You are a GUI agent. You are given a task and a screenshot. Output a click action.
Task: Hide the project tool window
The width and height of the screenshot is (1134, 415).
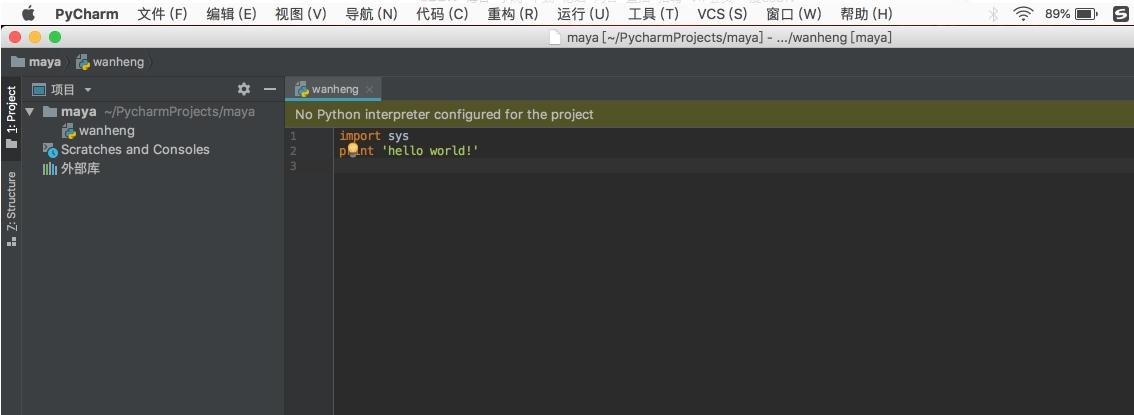[x=269, y=89]
